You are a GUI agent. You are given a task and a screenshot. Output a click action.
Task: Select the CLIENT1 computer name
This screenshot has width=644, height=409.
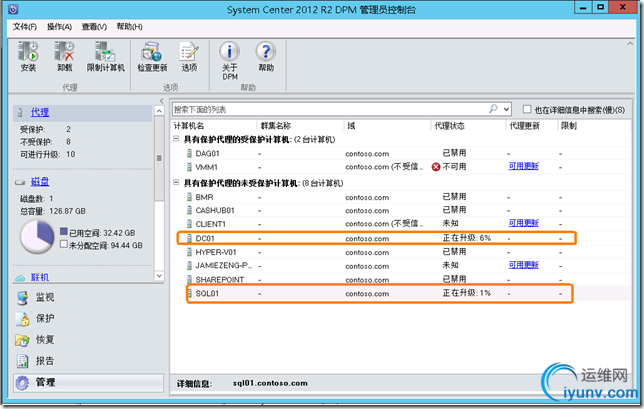click(x=210, y=224)
